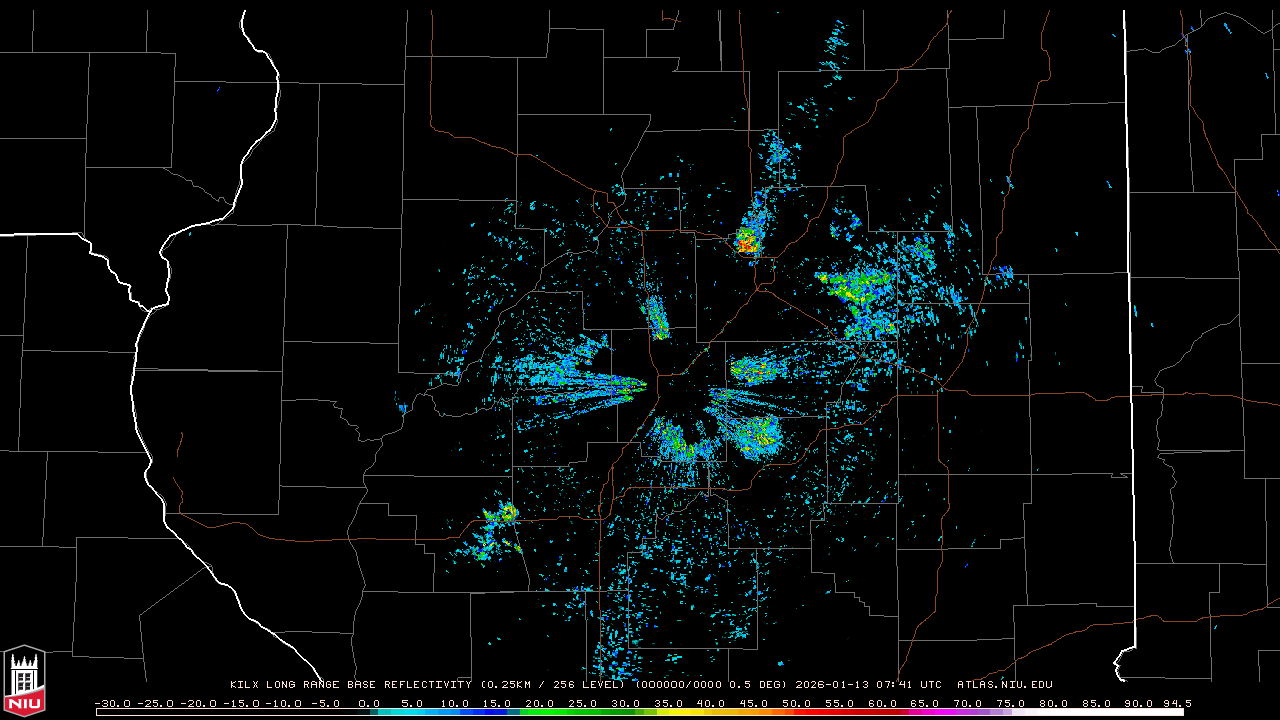Click the red high-reflectivity storm core
This screenshot has height=720, width=1280.
[x=746, y=241]
